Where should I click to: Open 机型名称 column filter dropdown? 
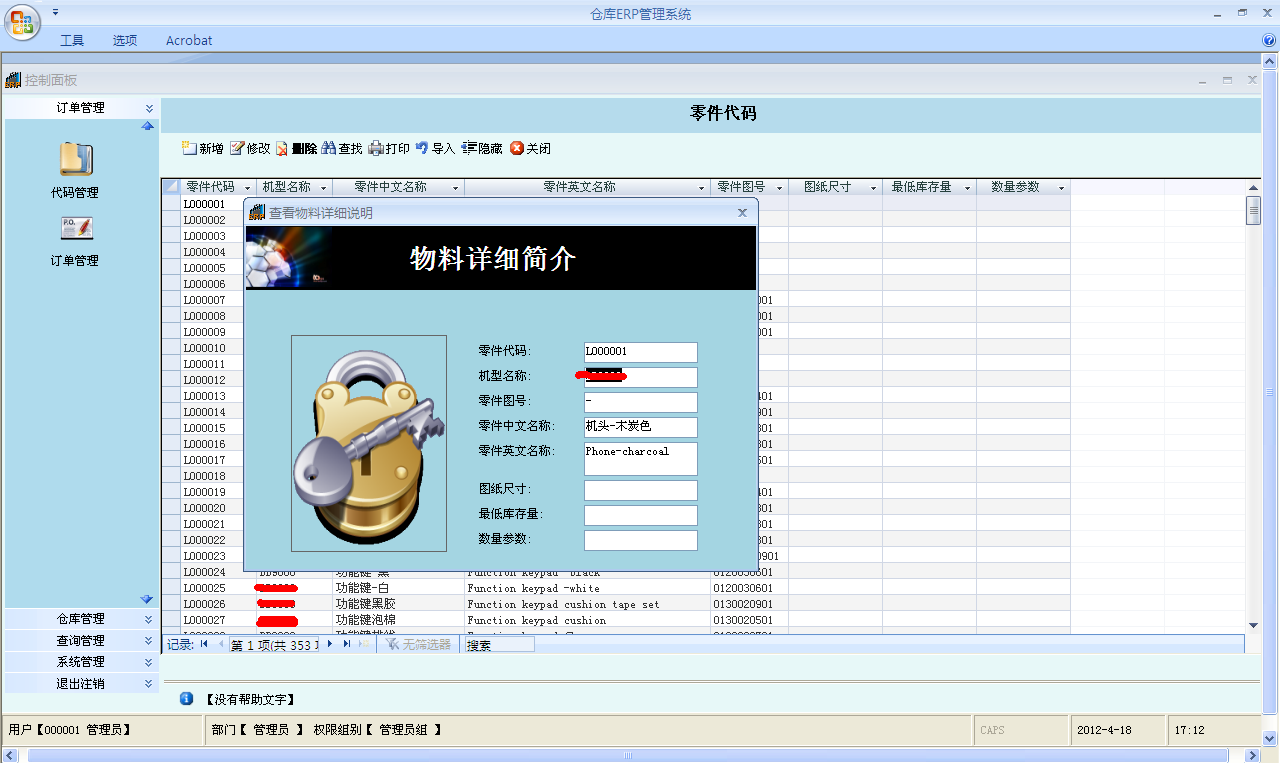[326, 188]
